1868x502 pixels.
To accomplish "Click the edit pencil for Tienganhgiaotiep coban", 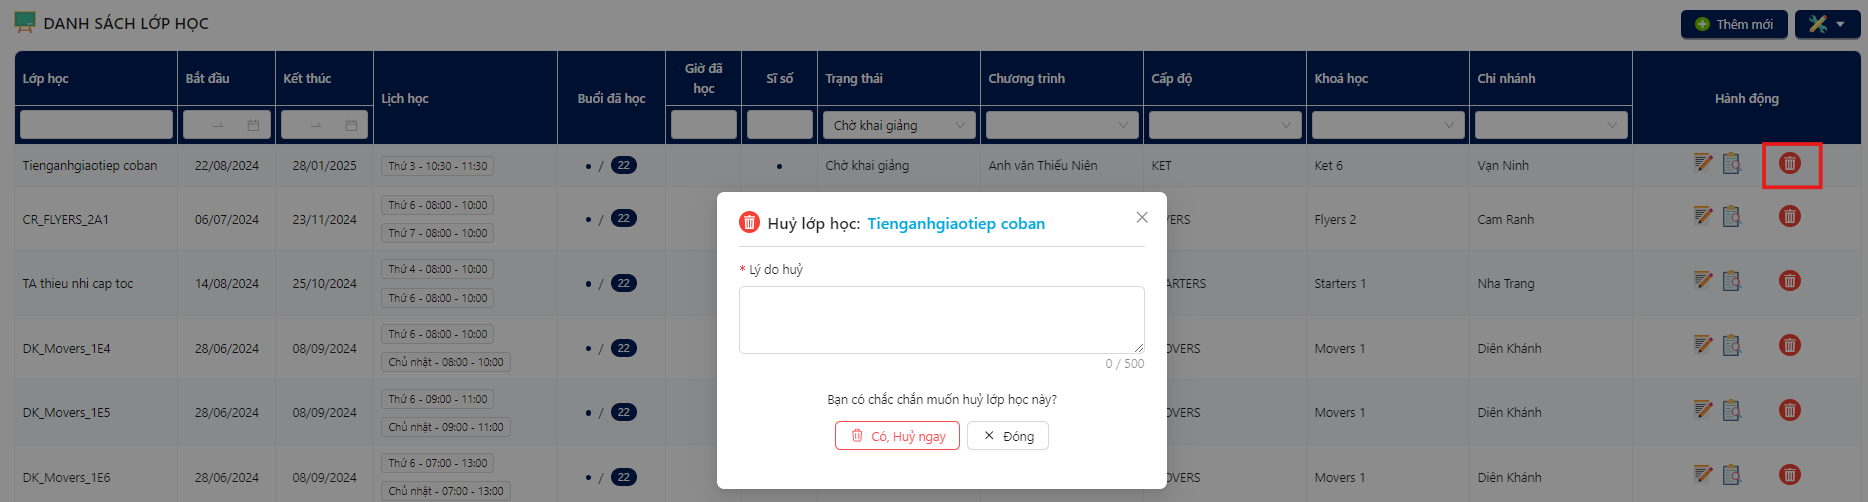I will (x=1703, y=162).
